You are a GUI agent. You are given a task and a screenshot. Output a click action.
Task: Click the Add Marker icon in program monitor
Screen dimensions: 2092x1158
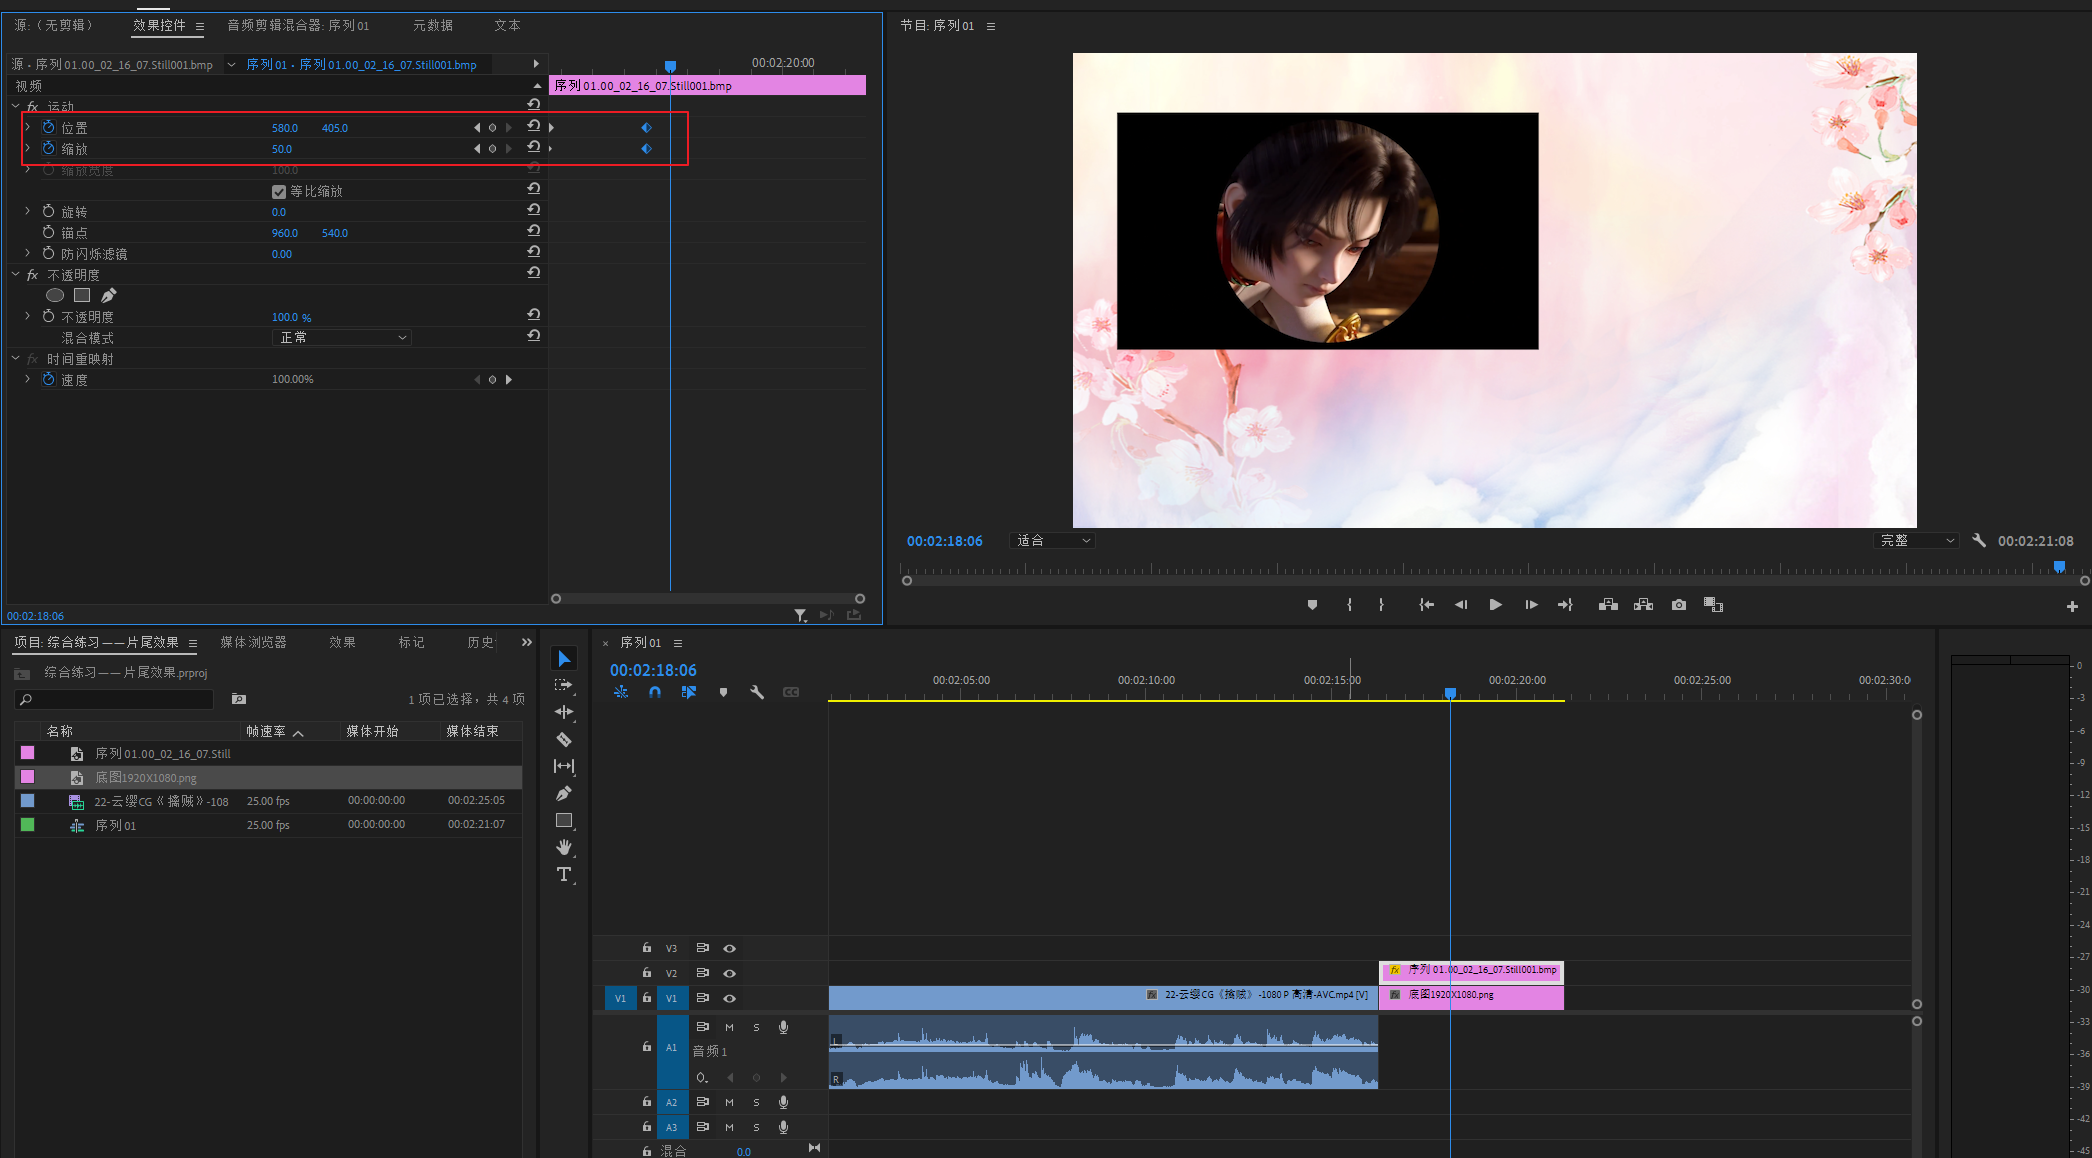tap(1312, 605)
